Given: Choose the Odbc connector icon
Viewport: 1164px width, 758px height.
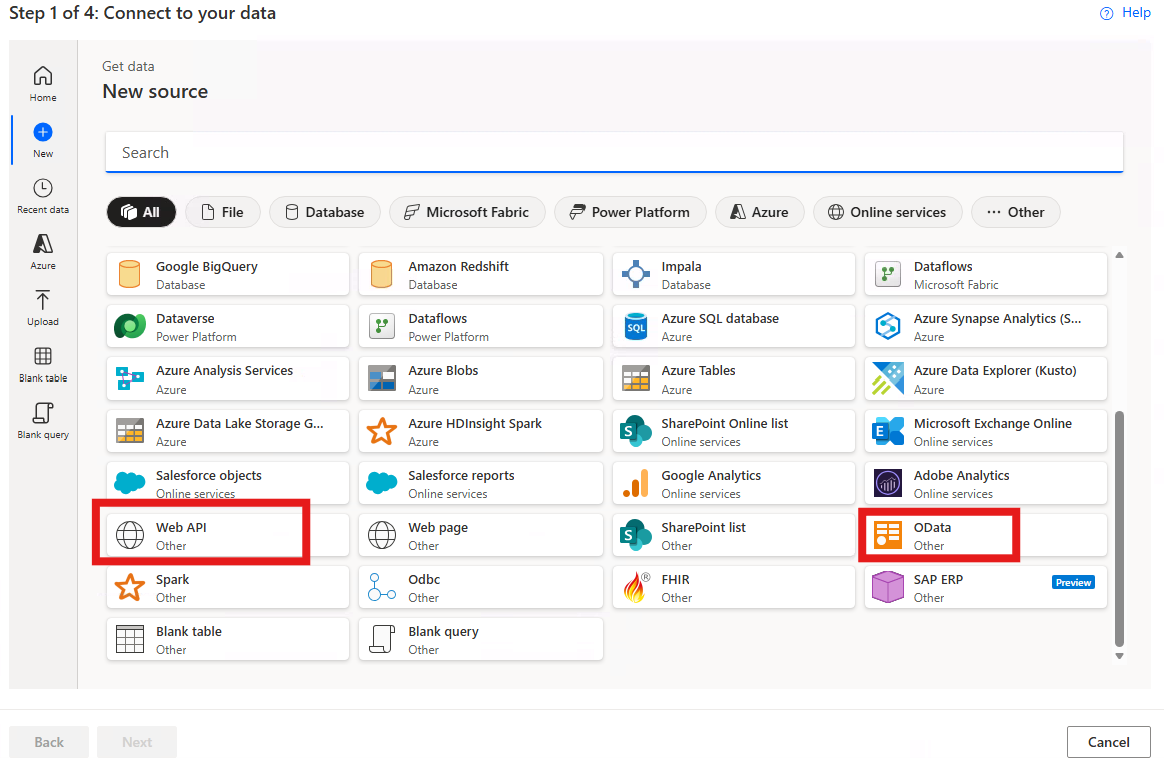Looking at the screenshot, I should click(382, 587).
